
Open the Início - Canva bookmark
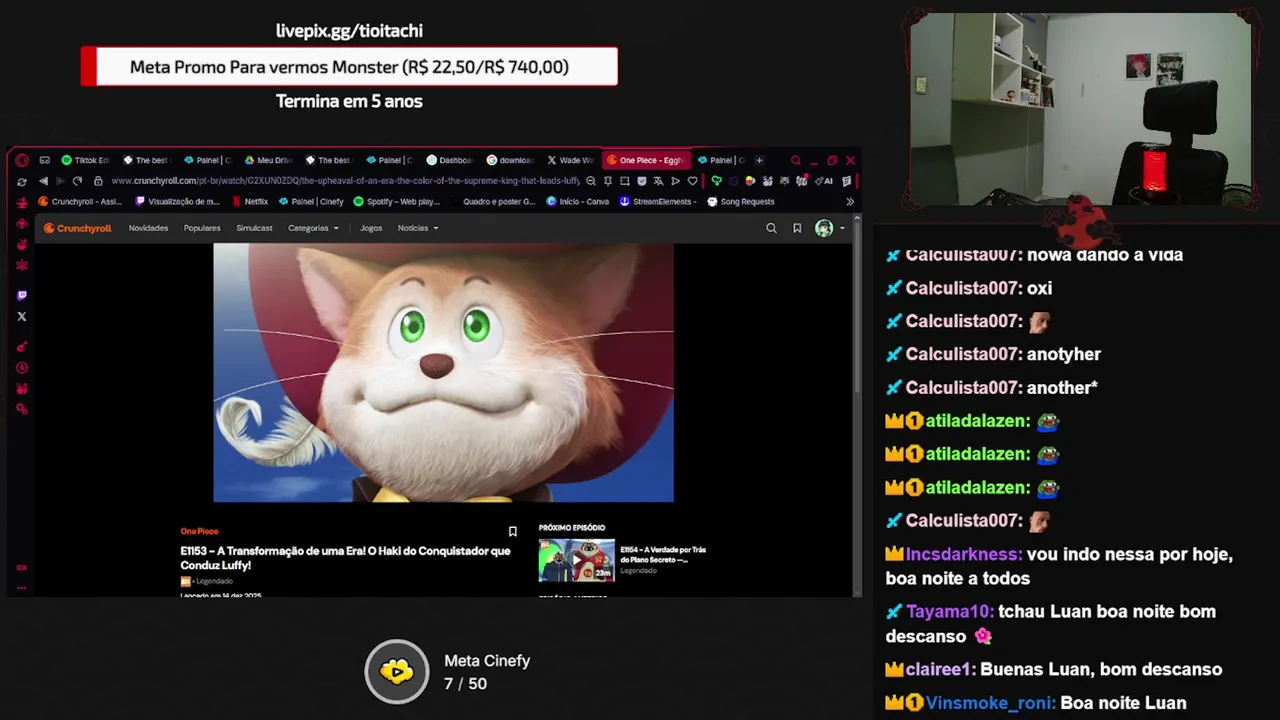[x=578, y=201]
